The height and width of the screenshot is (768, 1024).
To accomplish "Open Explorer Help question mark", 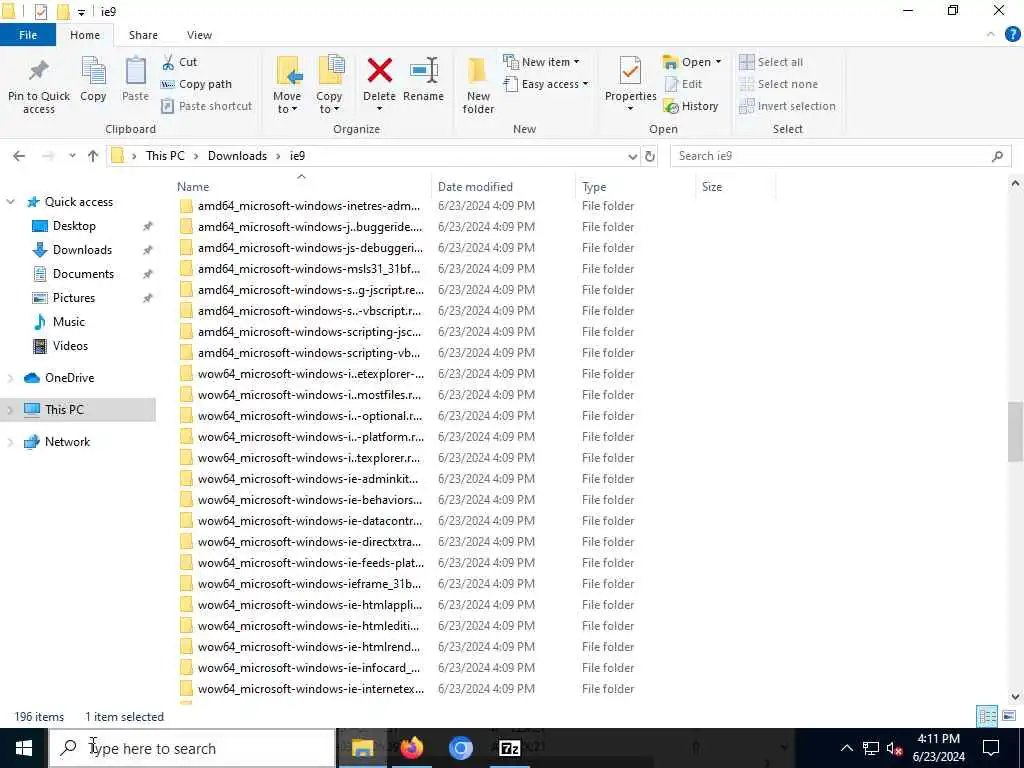I will click(x=1012, y=35).
